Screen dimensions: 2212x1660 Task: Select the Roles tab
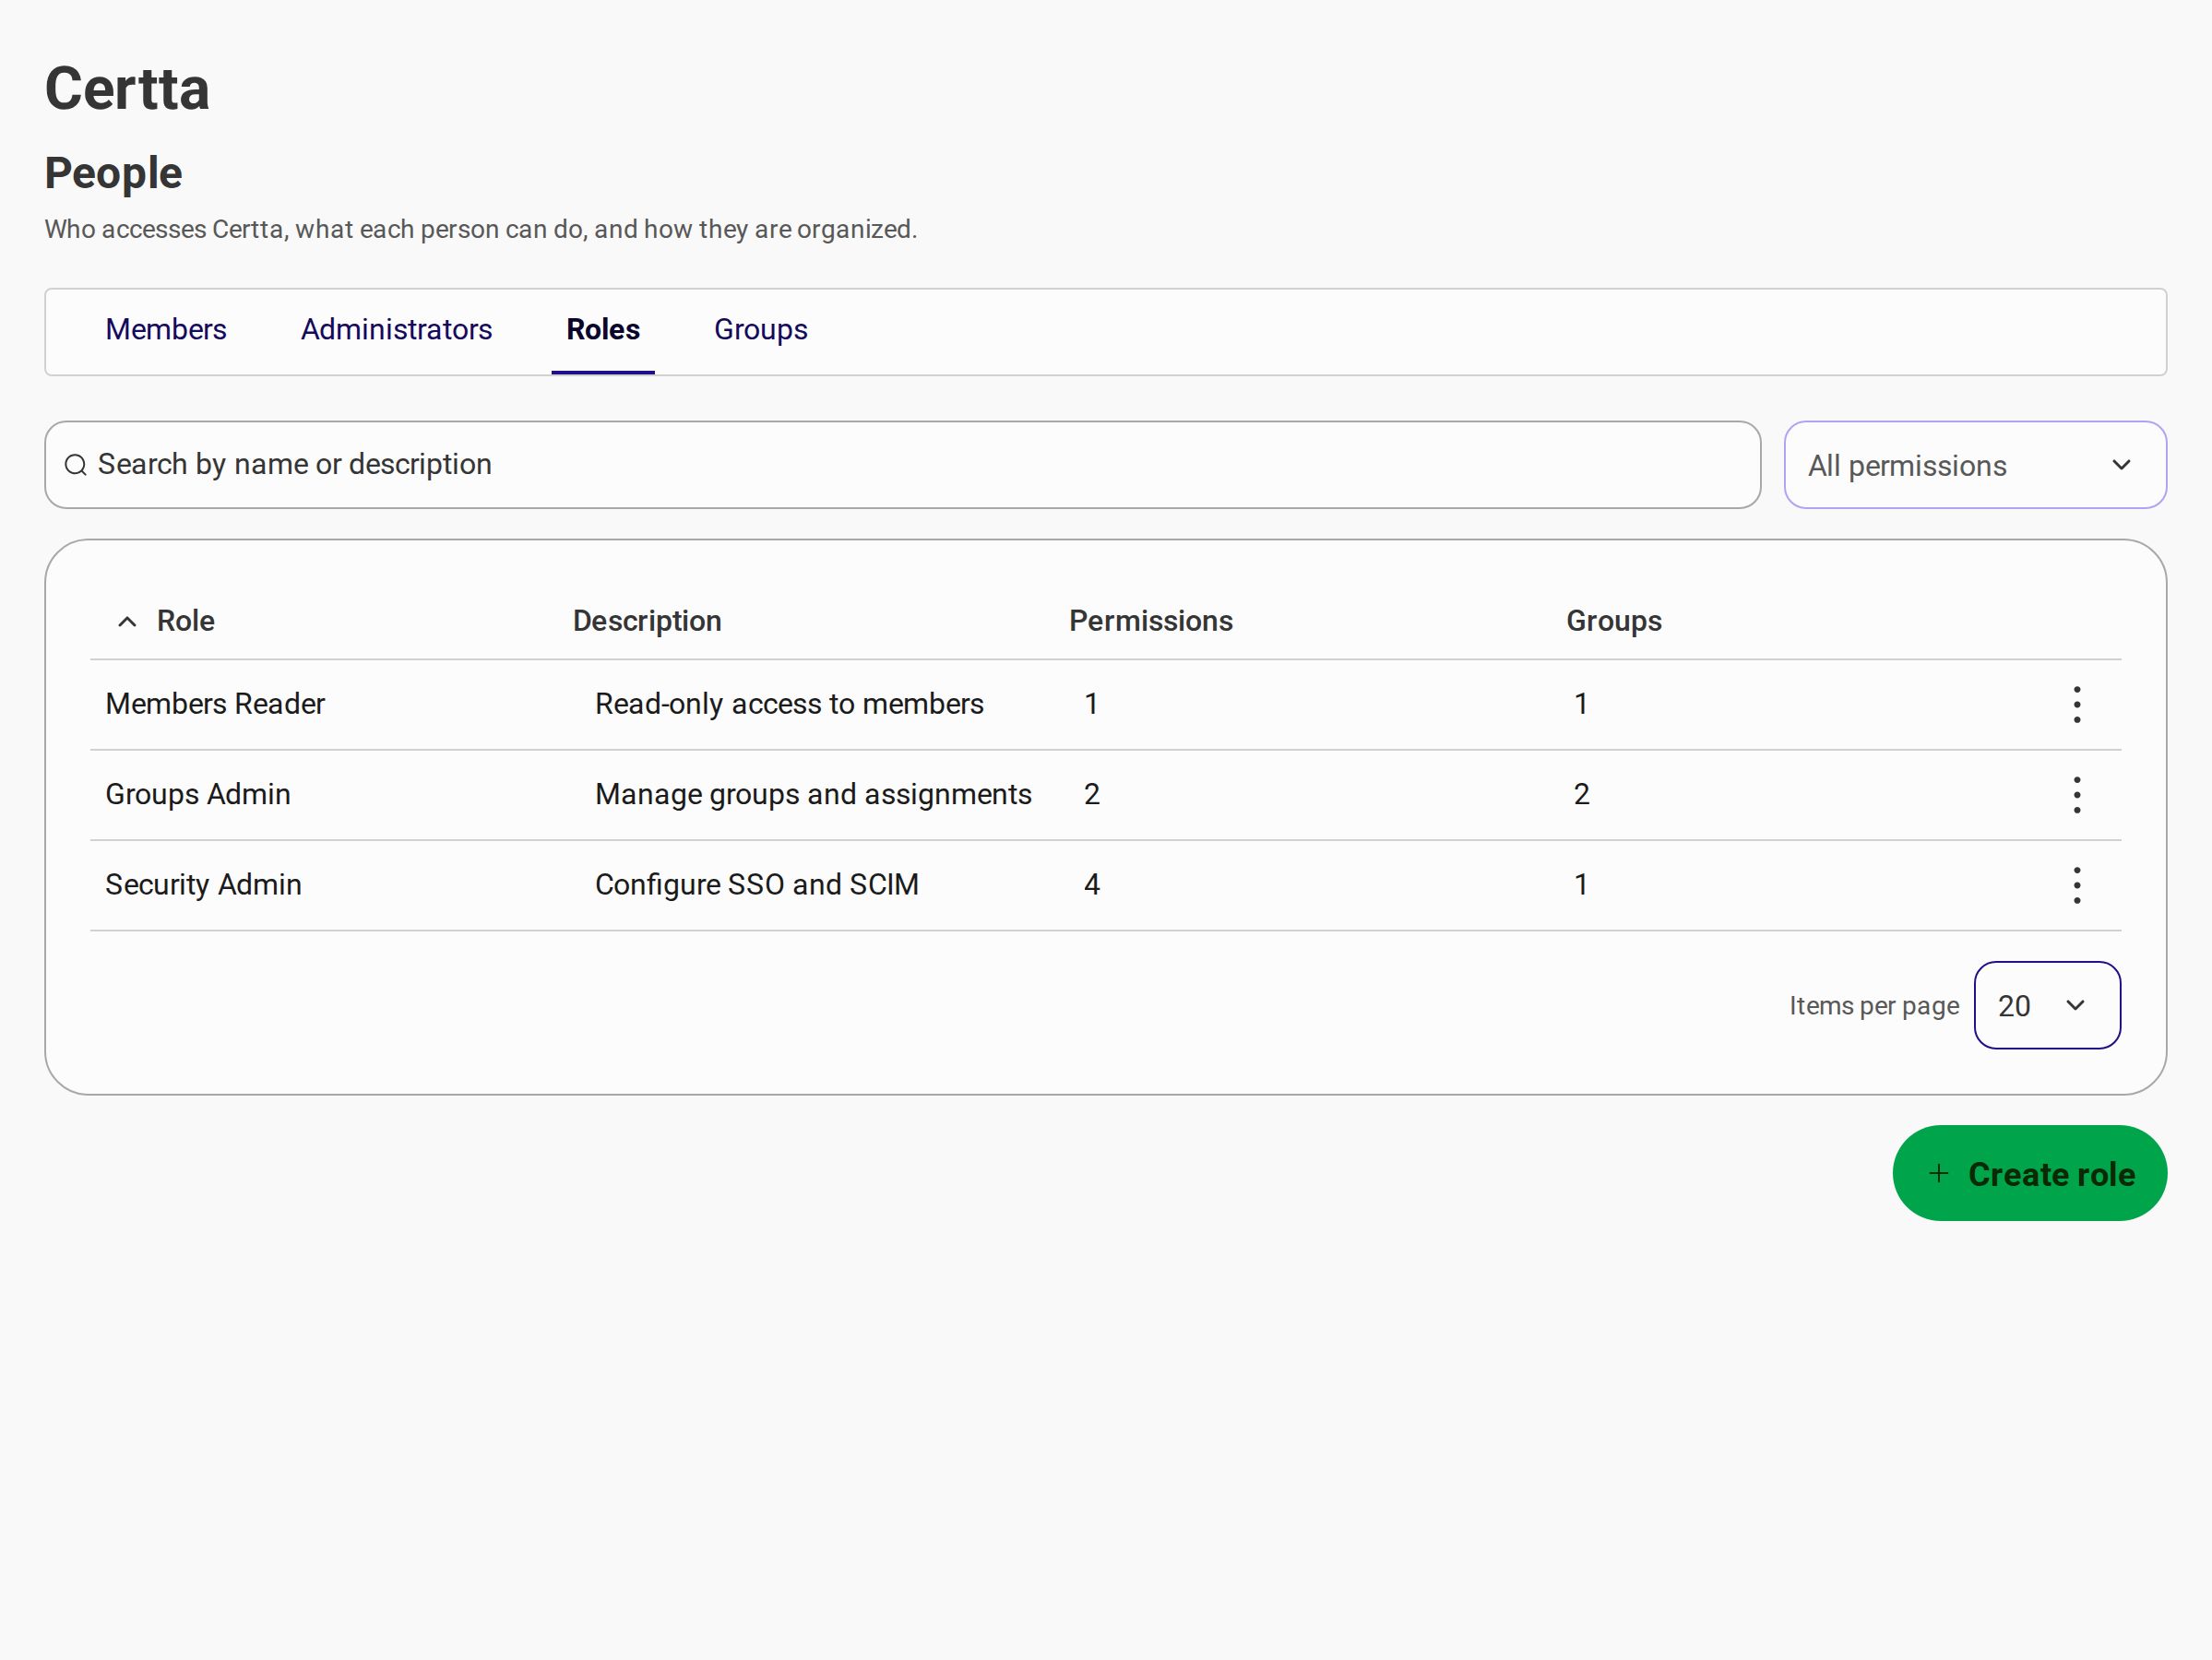click(603, 330)
